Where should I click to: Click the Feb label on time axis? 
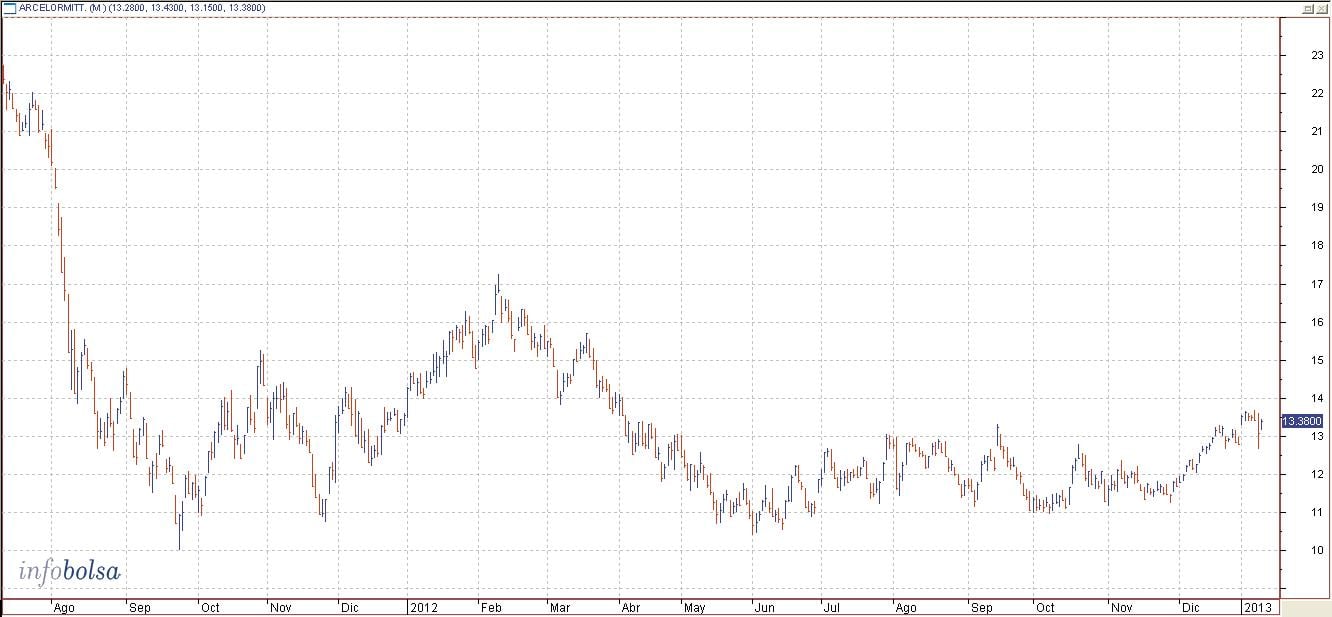click(491, 607)
